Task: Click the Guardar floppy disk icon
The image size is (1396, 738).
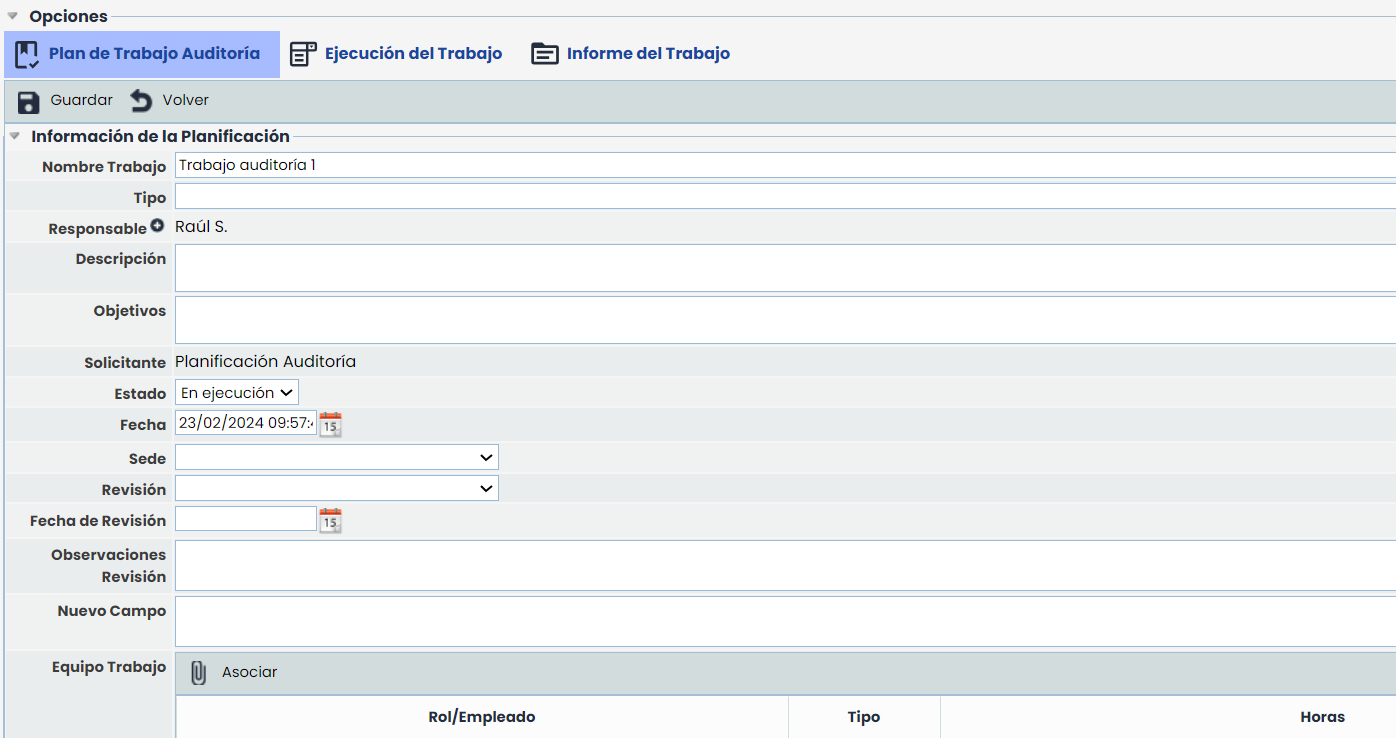Action: coord(29,101)
